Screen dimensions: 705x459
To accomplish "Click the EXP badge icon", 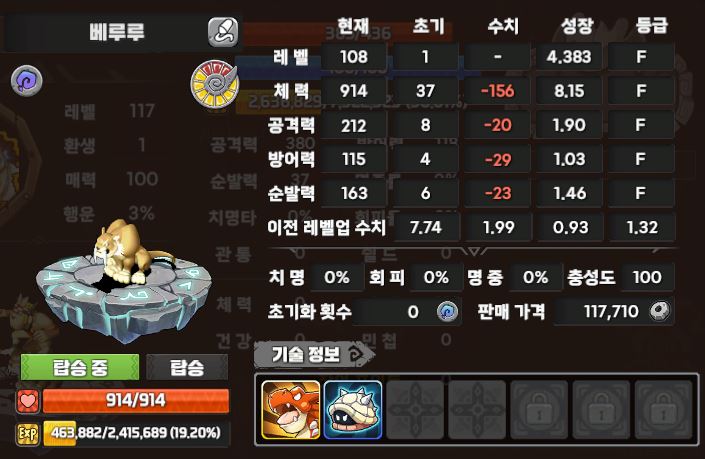I will [x=27, y=434].
